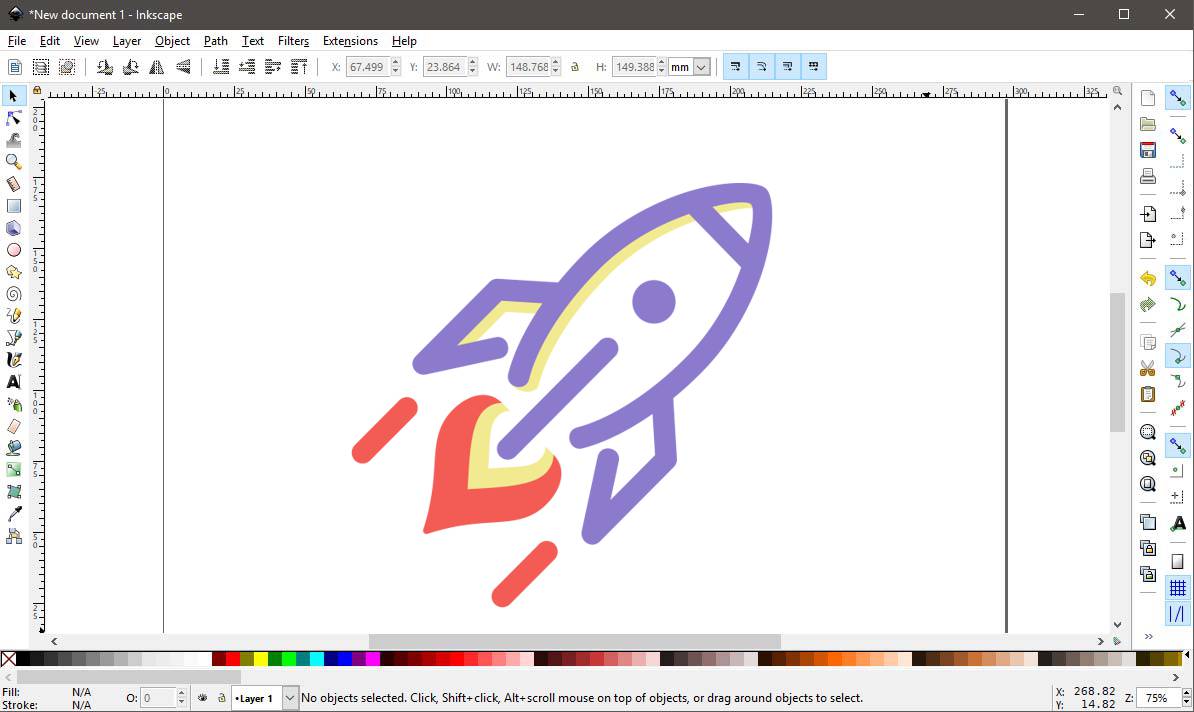Image resolution: width=1194 pixels, height=712 pixels.
Task: Toggle the width-height lock ratio
Action: [x=574, y=66]
